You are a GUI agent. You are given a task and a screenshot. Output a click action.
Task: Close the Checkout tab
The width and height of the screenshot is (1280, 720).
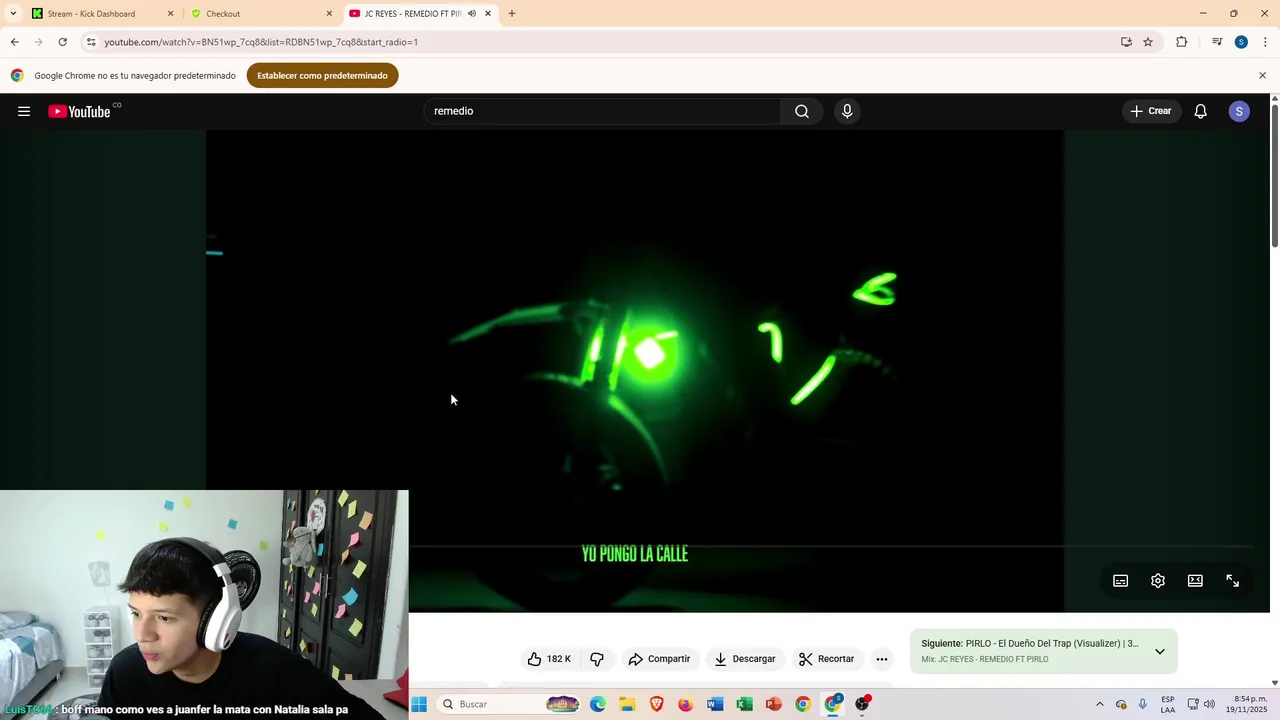tap(329, 14)
